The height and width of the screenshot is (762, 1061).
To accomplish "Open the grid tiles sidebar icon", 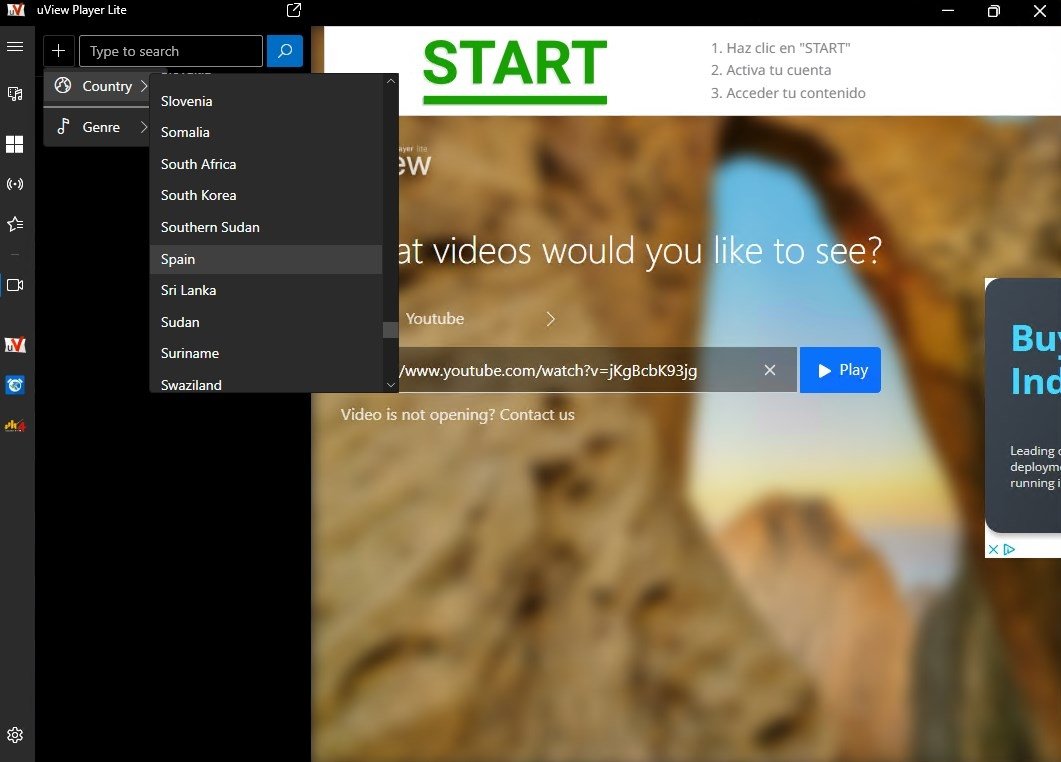I will coord(15,144).
